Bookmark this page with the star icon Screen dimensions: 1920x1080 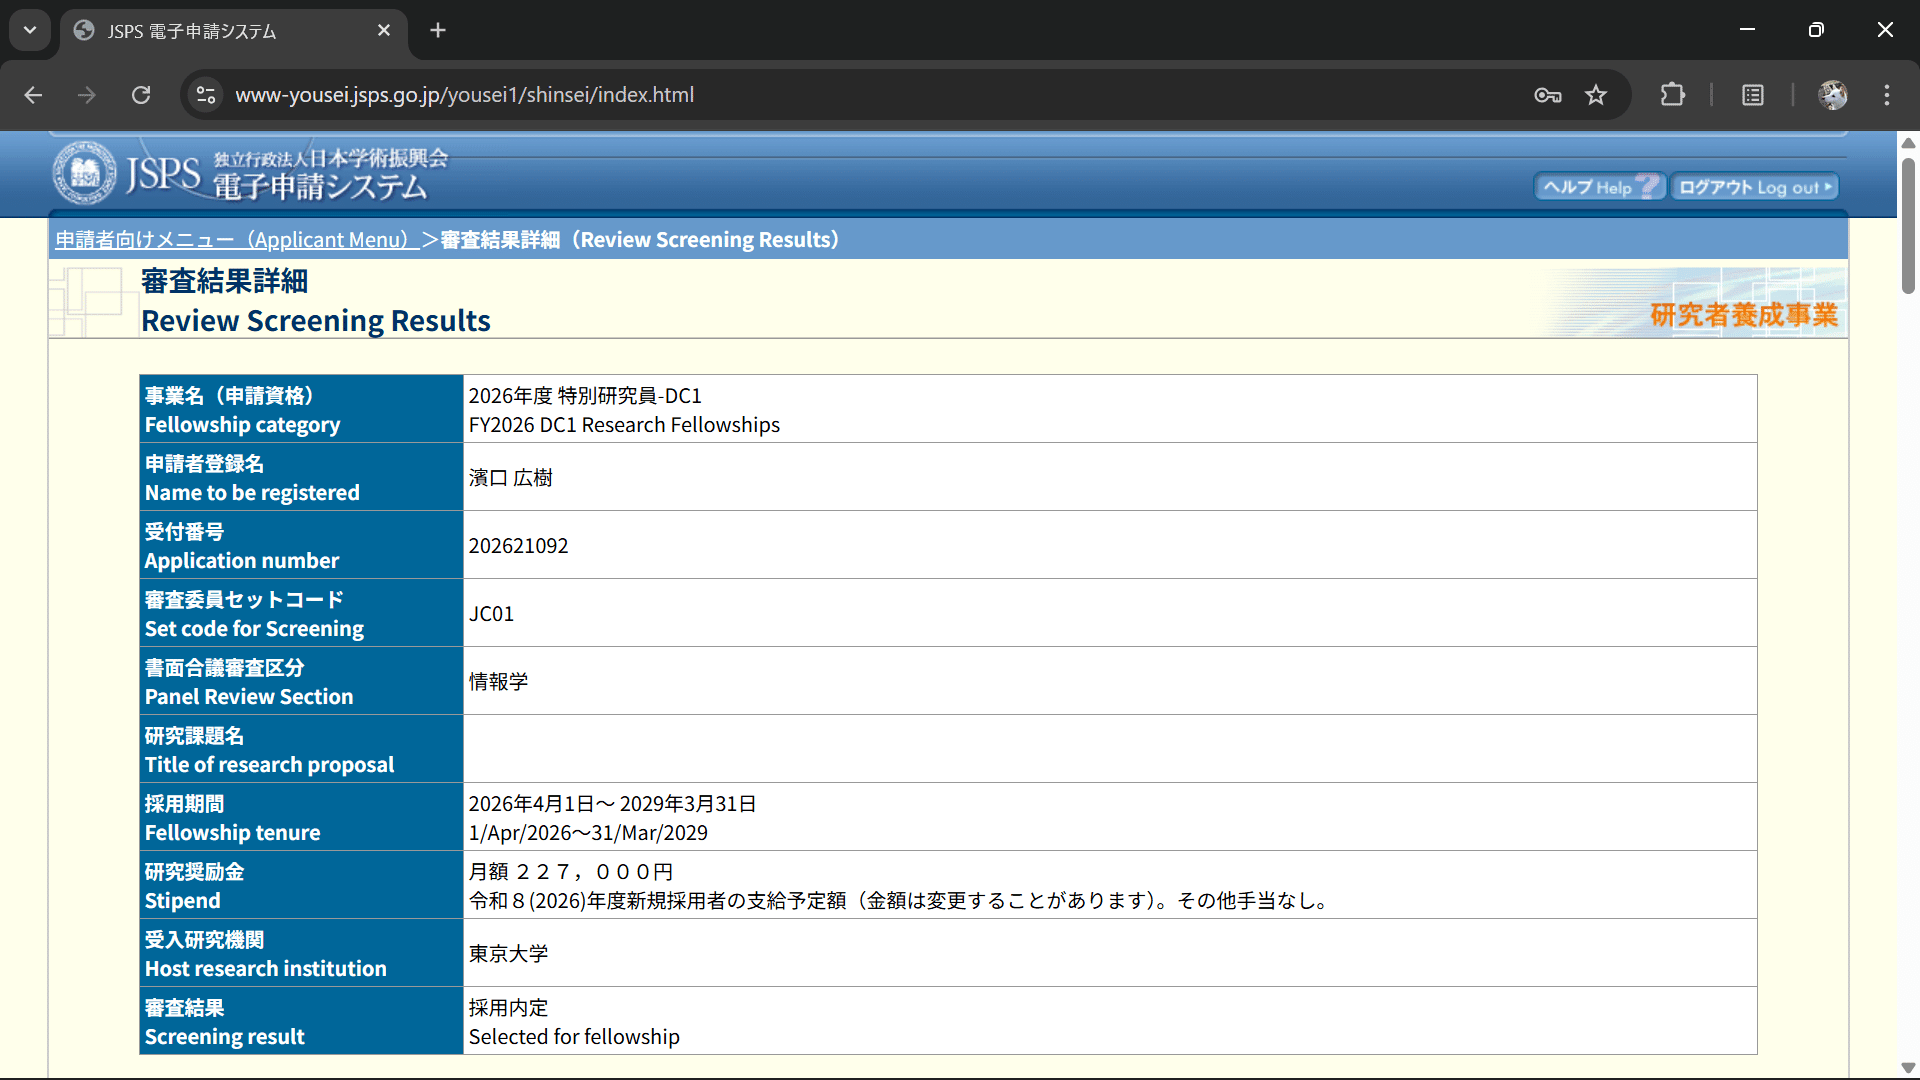tap(1596, 95)
